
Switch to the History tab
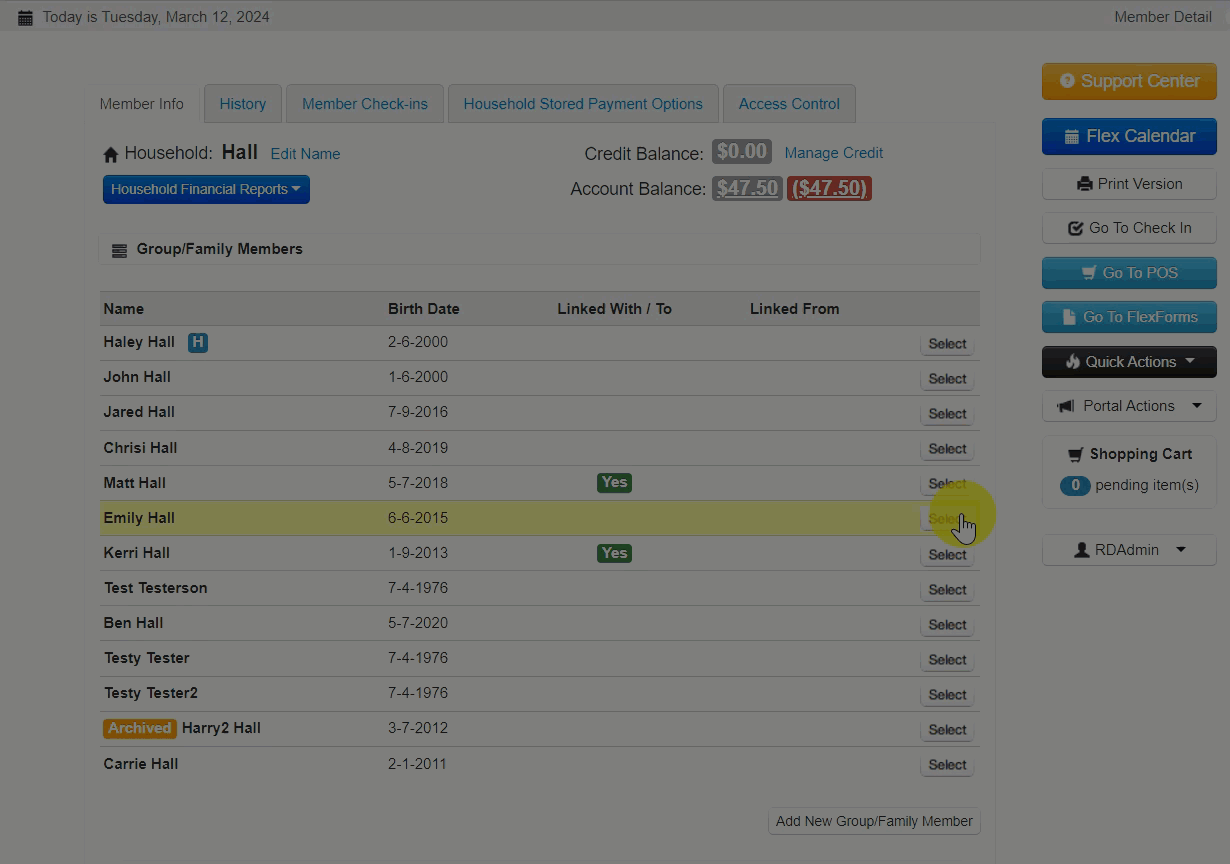click(243, 104)
